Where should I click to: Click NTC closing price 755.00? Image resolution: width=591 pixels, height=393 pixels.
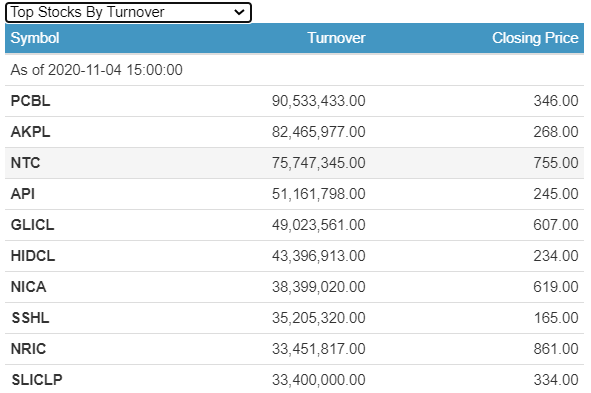click(556, 163)
